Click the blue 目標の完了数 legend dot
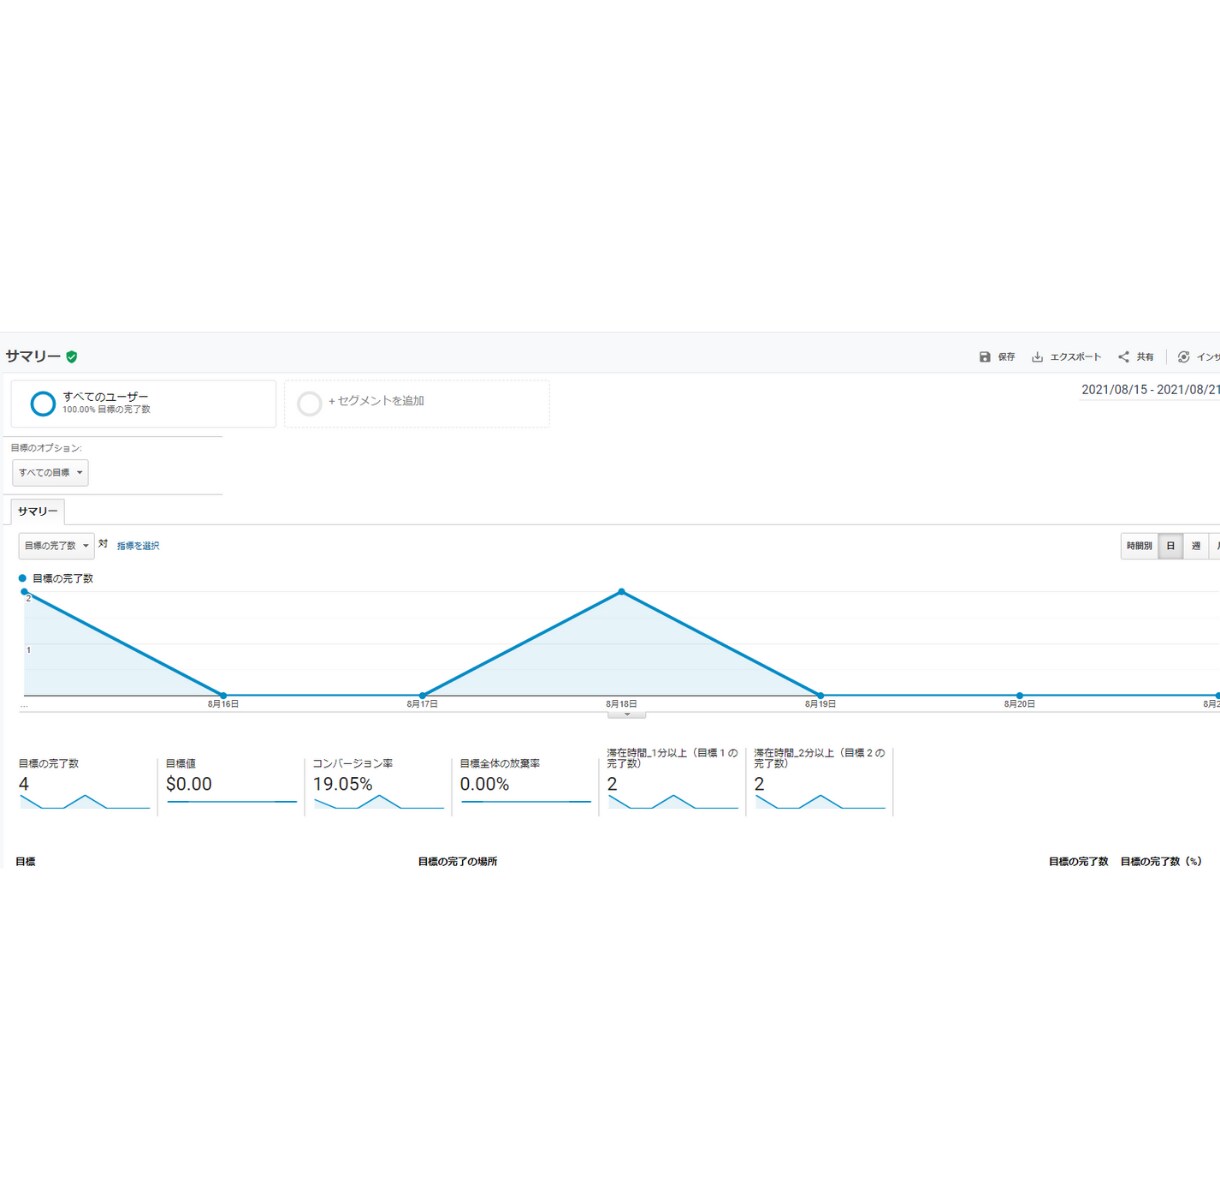Image resolution: width=1220 pixels, height=1200 pixels. point(23,578)
